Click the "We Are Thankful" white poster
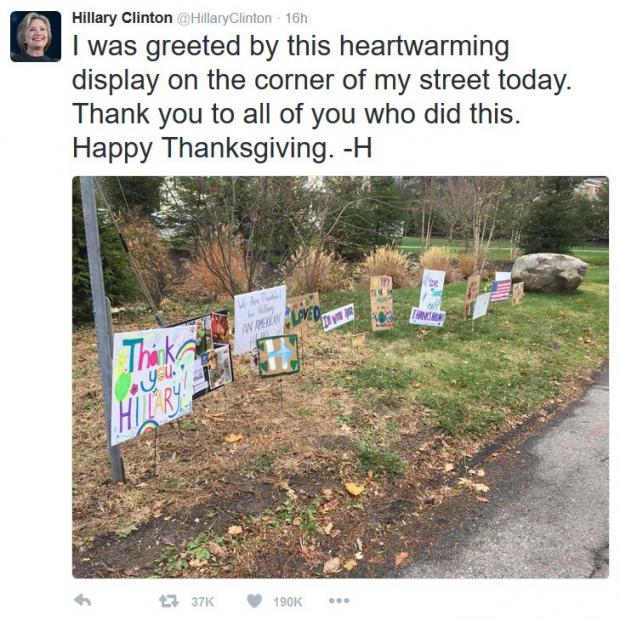 click(259, 318)
